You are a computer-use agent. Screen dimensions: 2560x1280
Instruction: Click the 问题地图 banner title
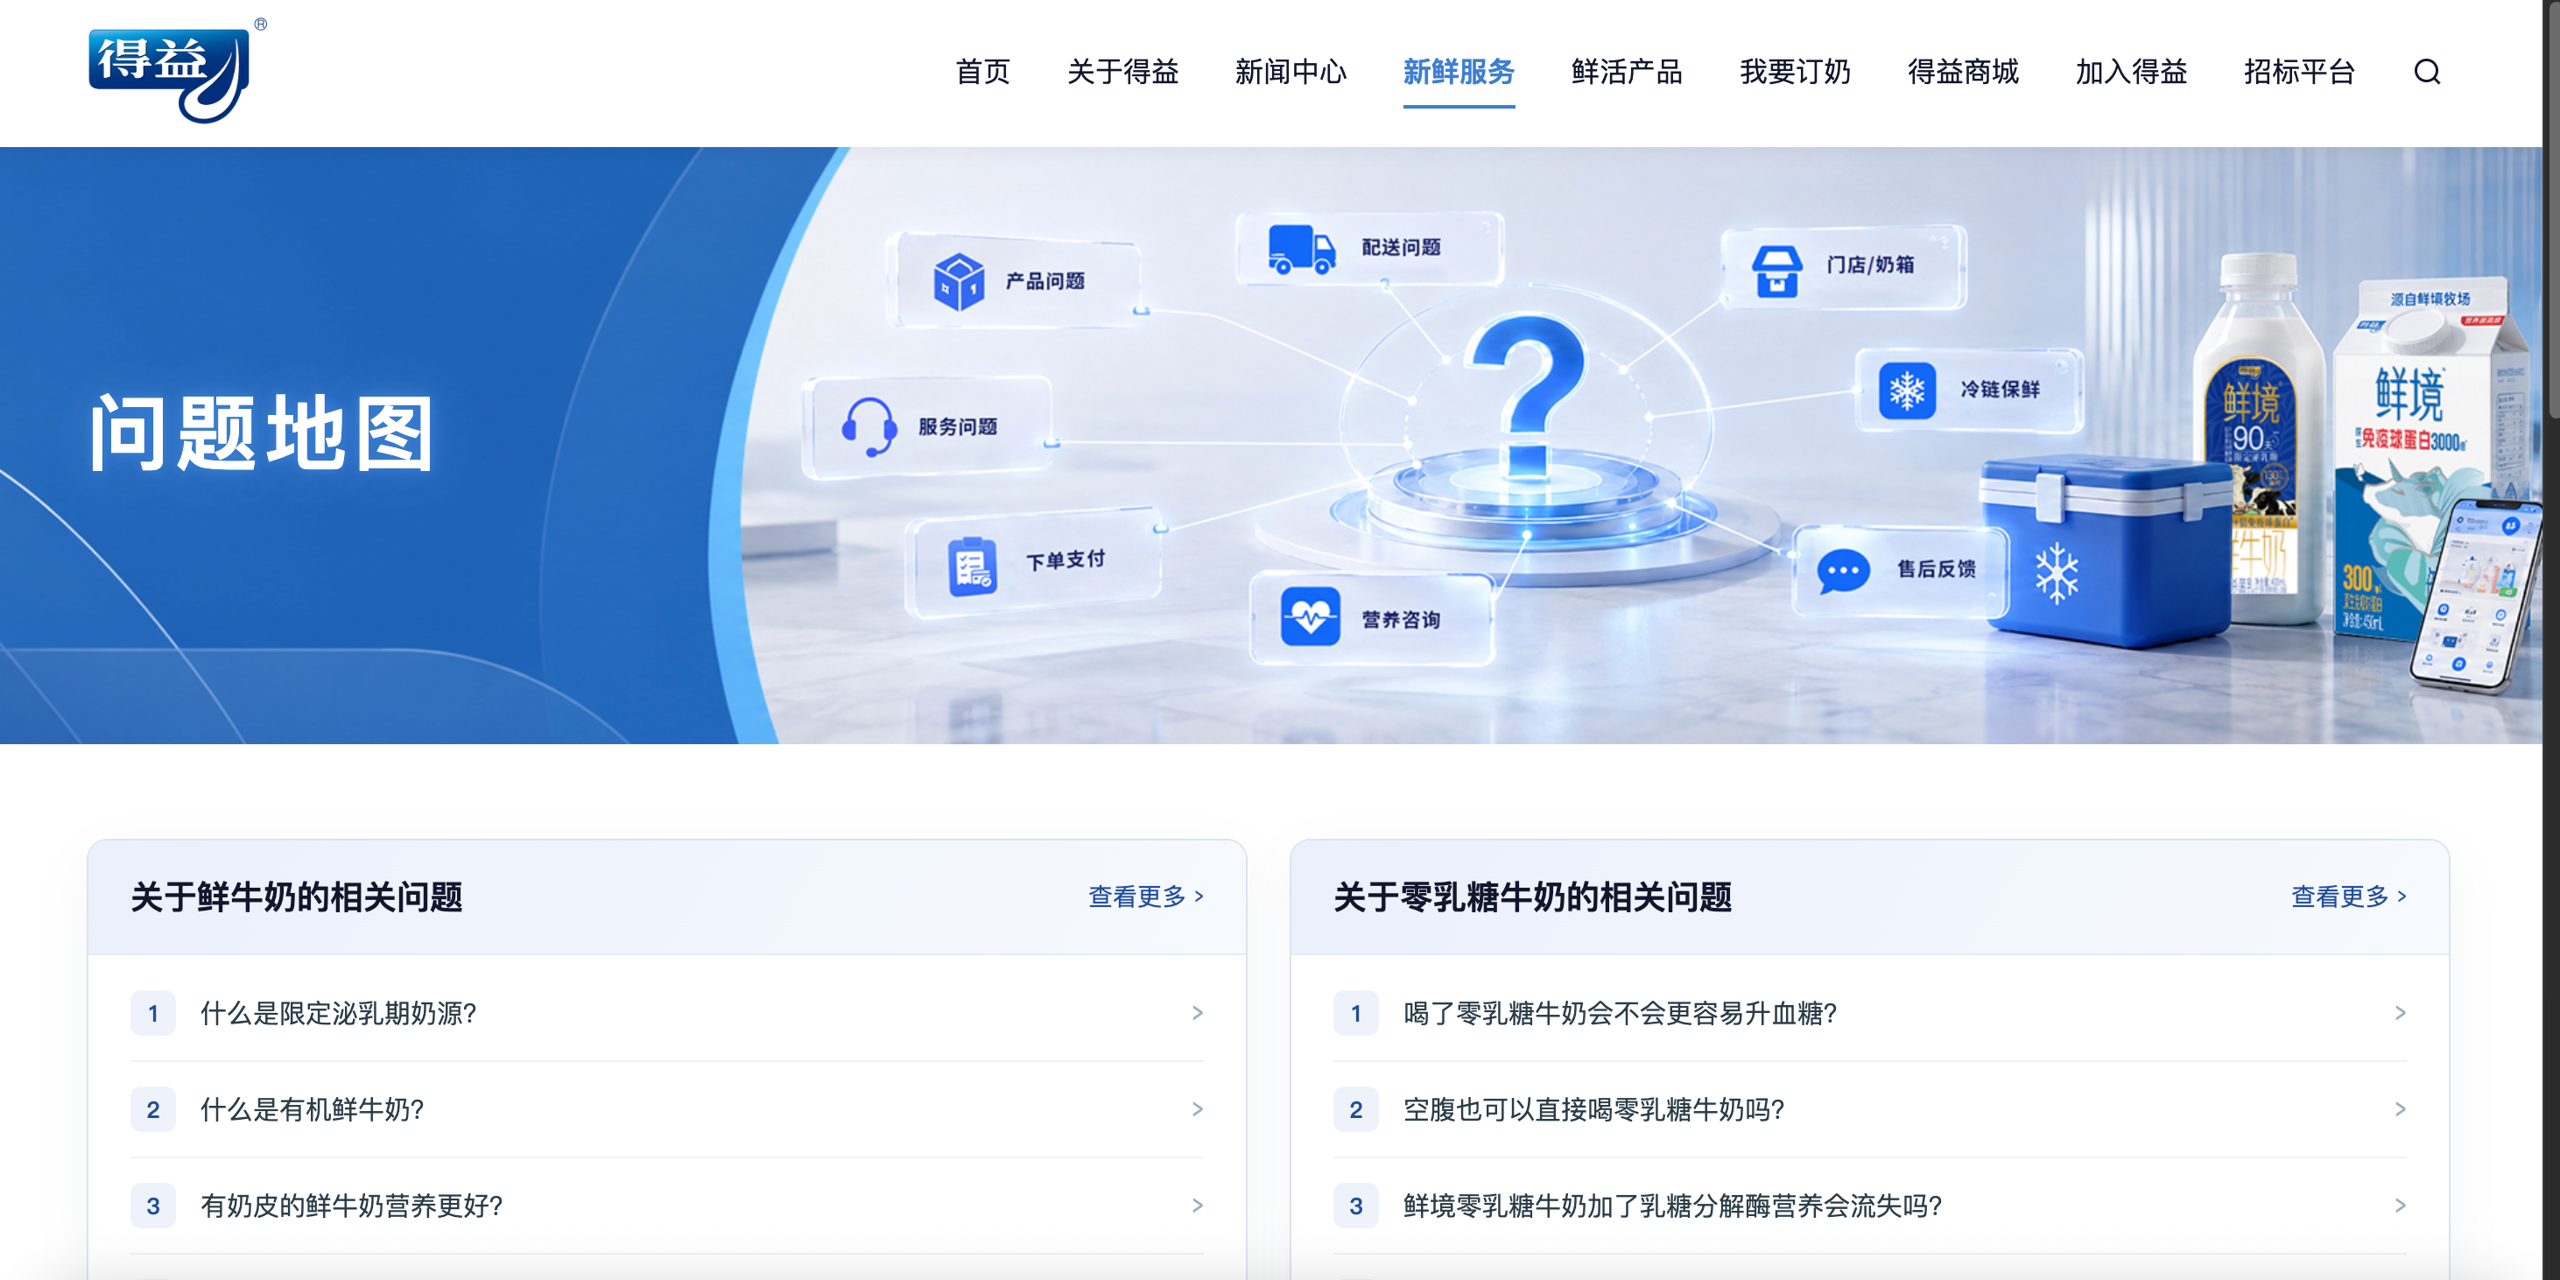point(262,433)
